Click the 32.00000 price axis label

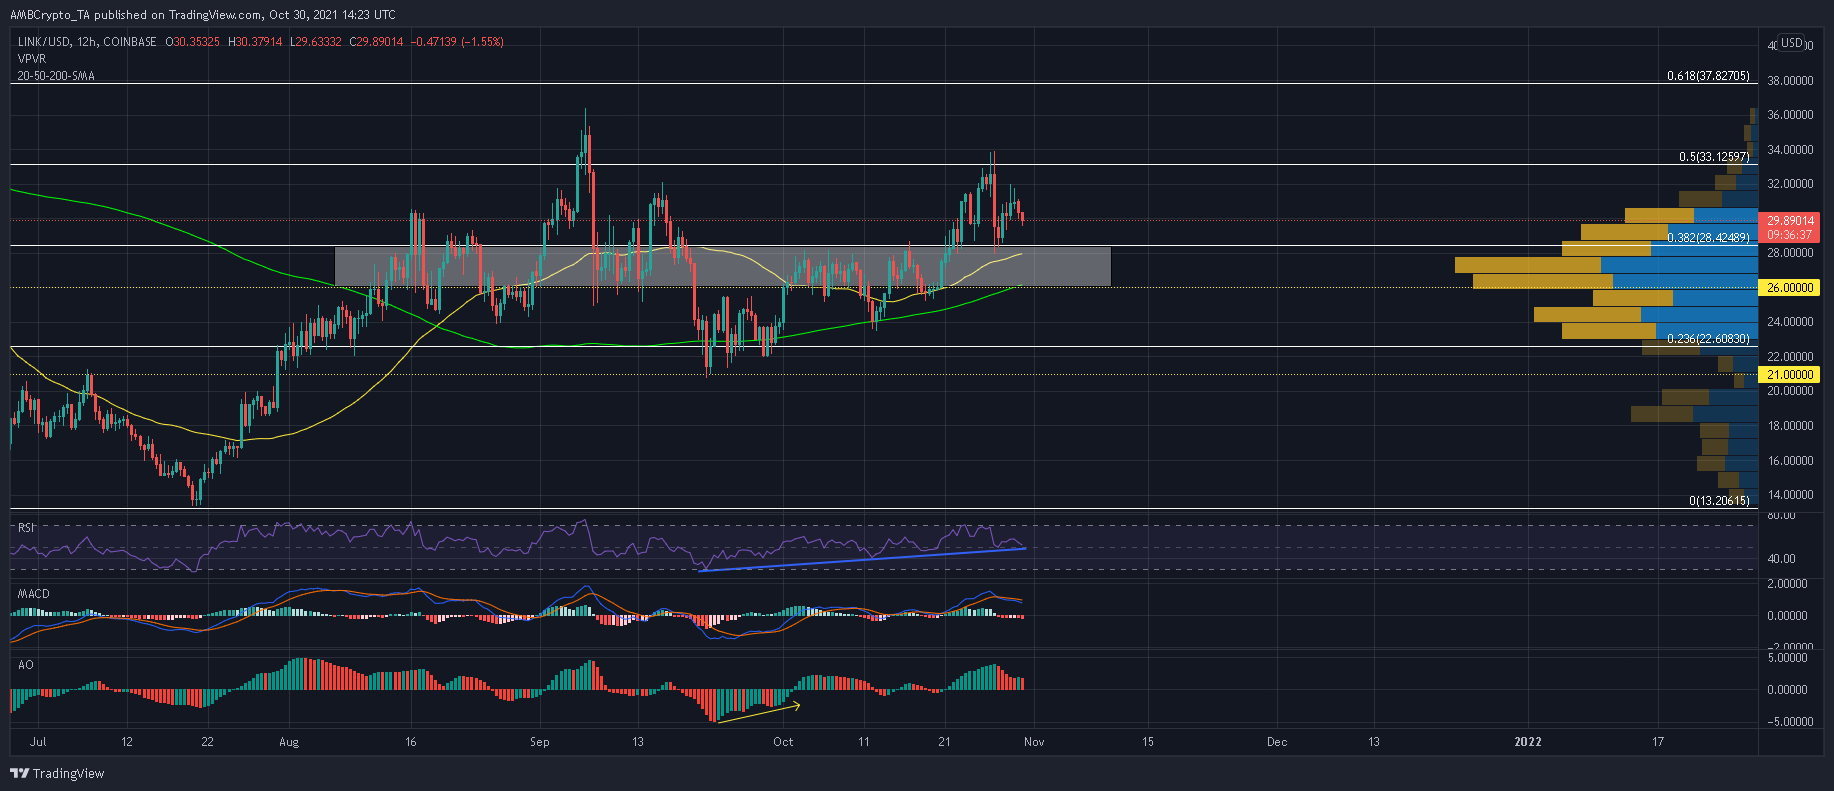click(x=1790, y=184)
